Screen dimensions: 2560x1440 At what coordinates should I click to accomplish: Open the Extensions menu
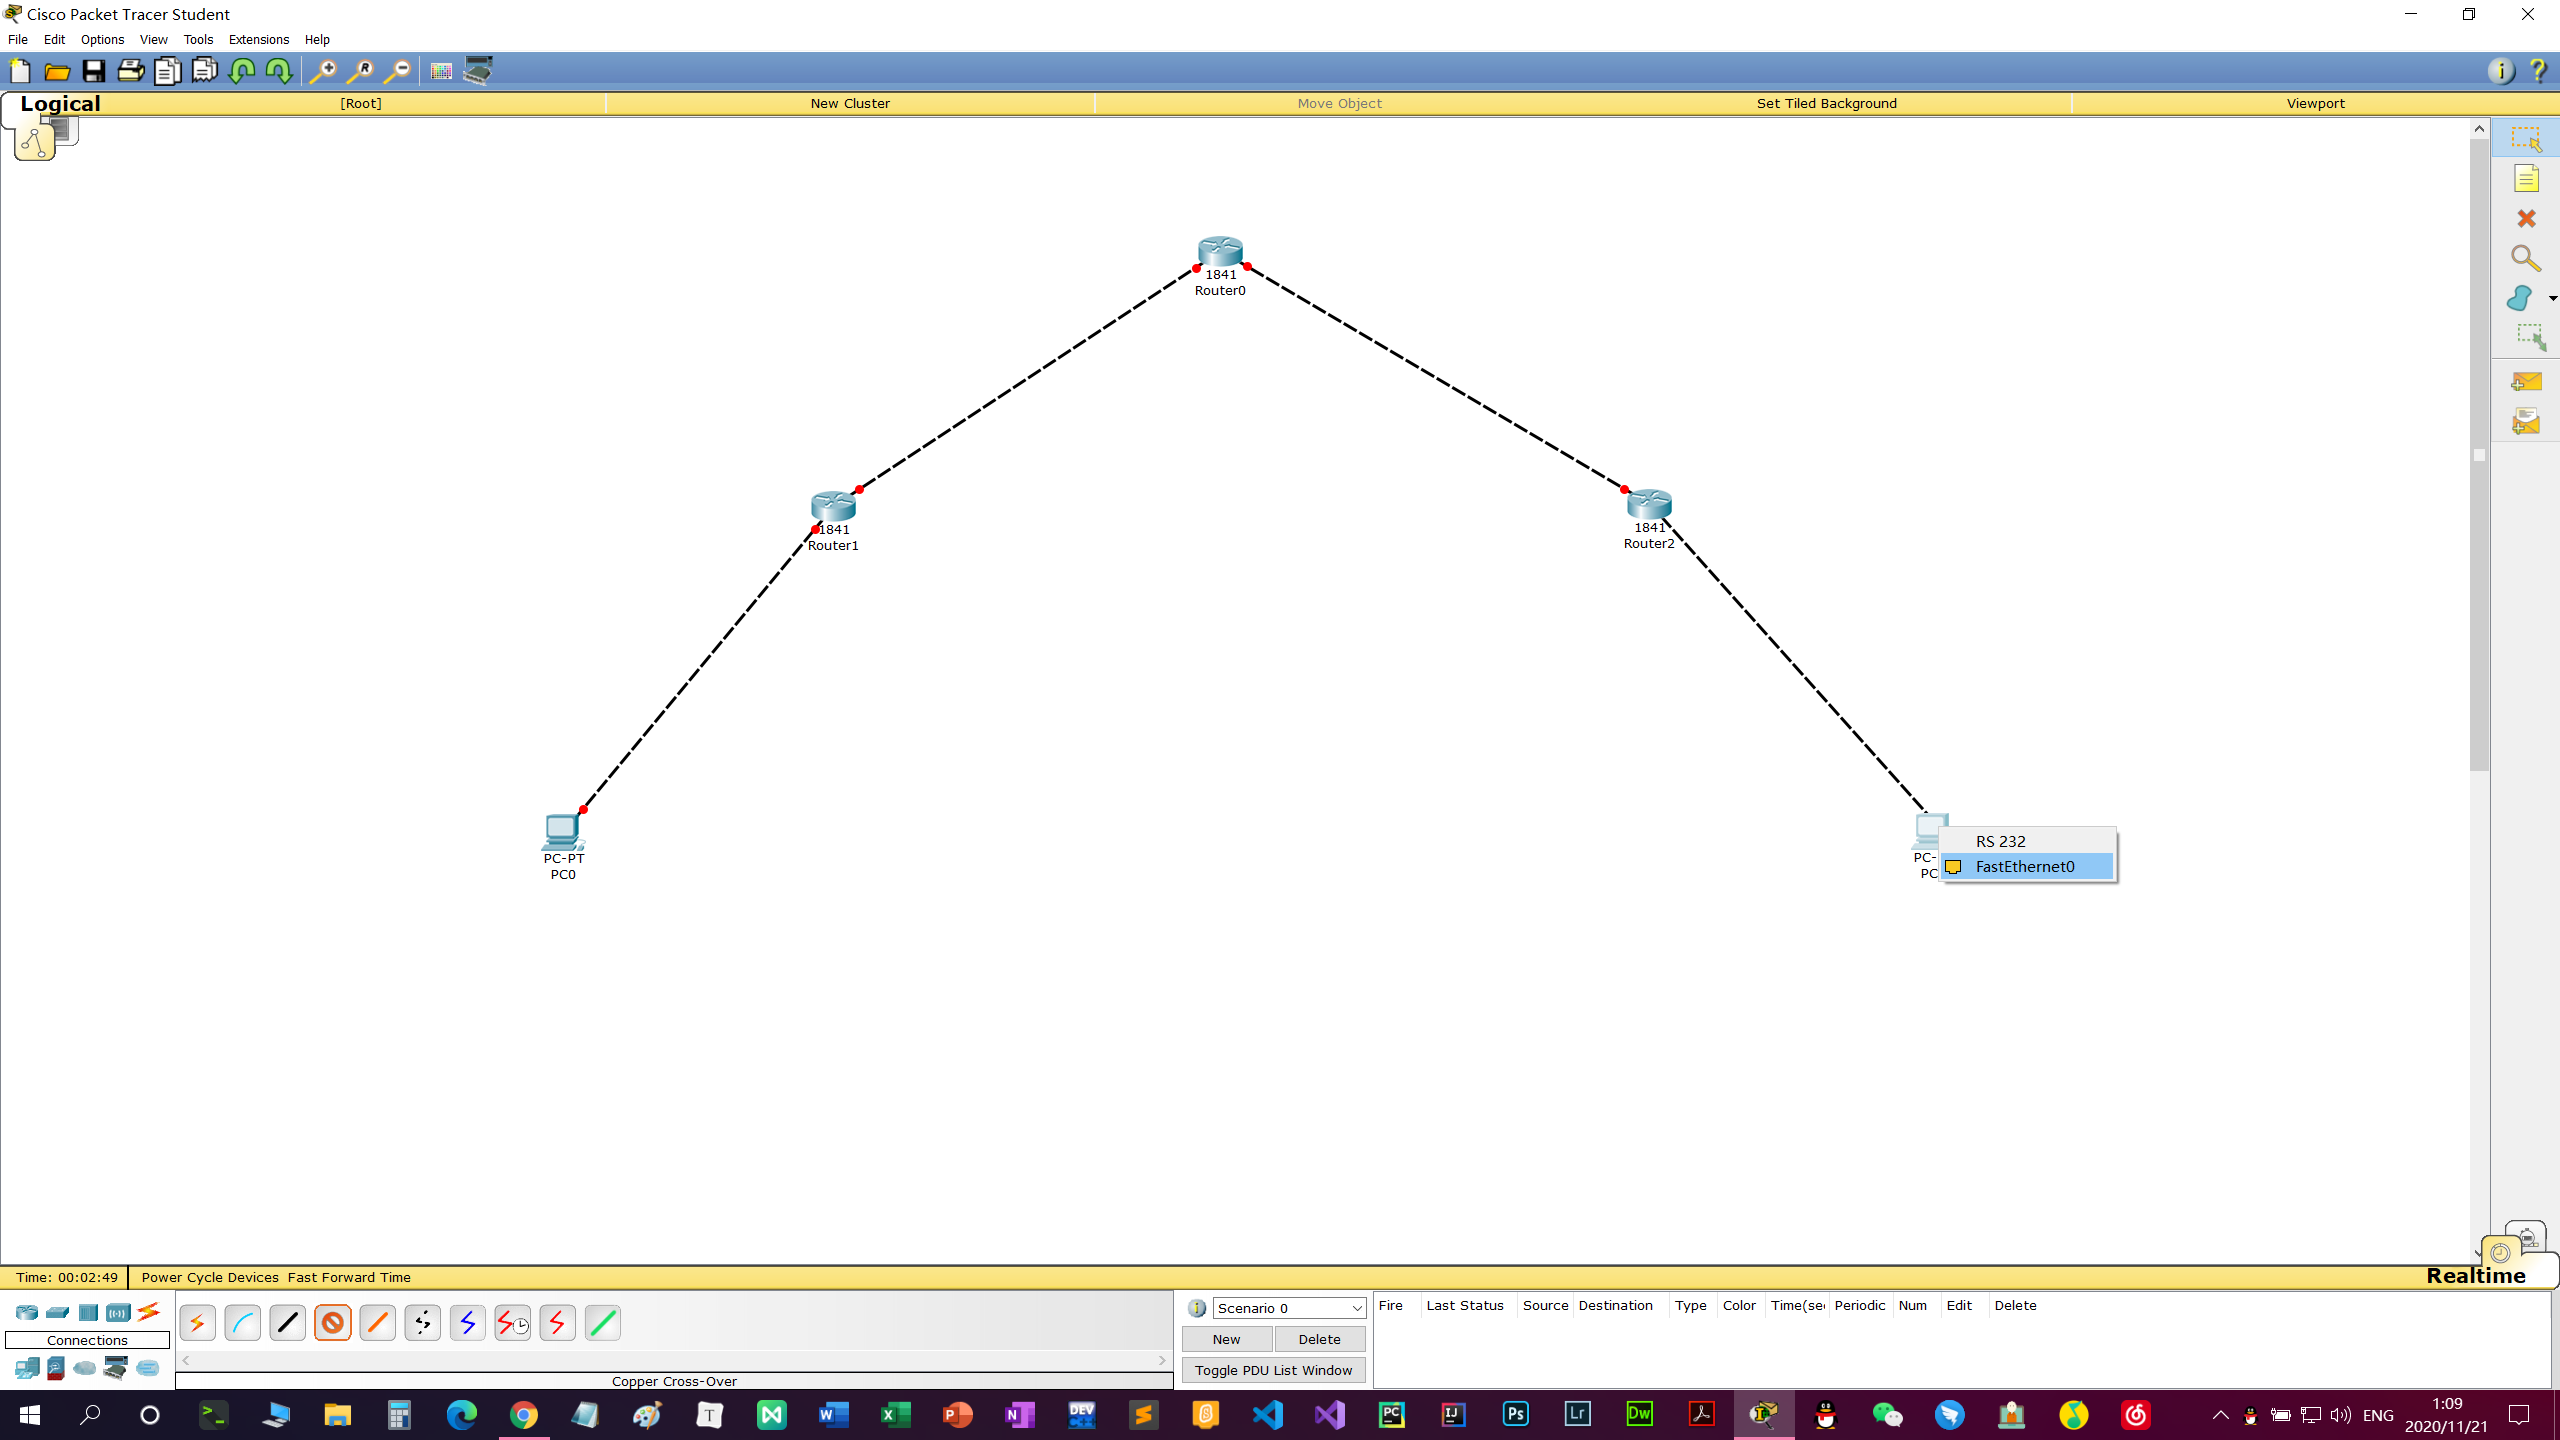coord(258,40)
